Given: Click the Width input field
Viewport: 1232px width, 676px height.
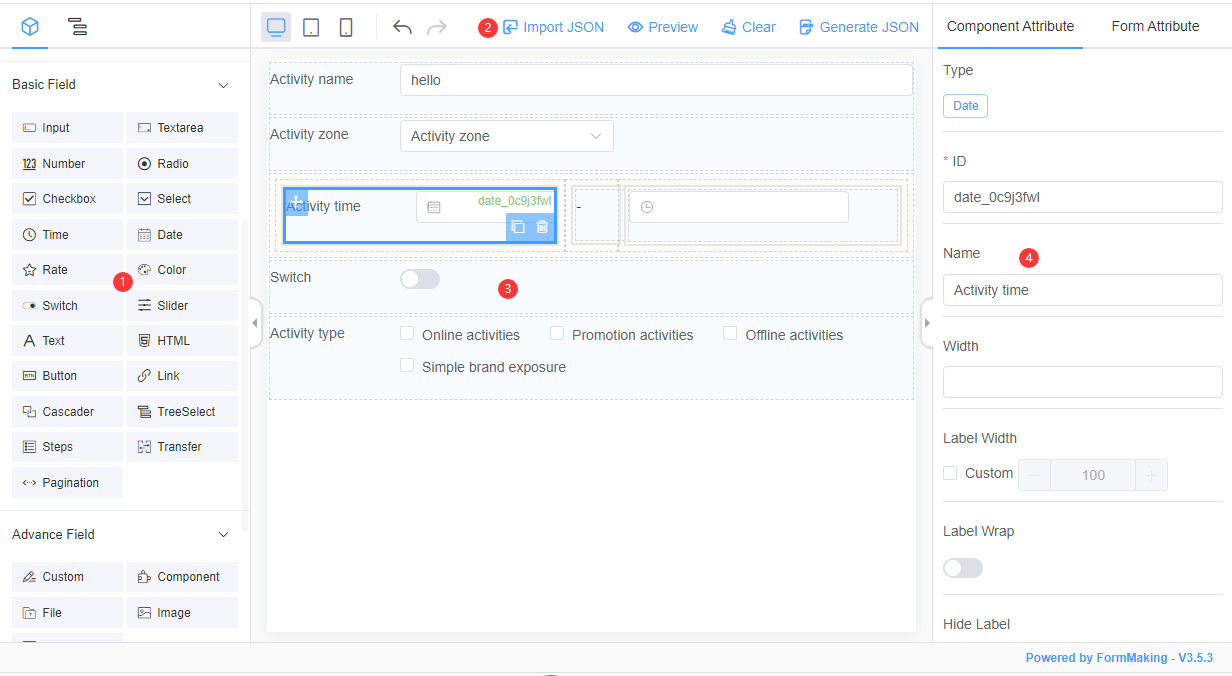Looking at the screenshot, I should click(x=1083, y=382).
